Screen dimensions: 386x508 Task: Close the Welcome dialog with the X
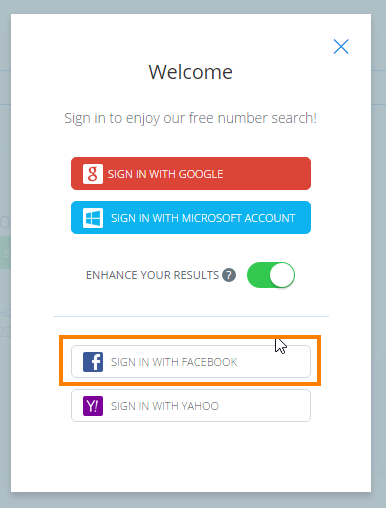click(341, 46)
